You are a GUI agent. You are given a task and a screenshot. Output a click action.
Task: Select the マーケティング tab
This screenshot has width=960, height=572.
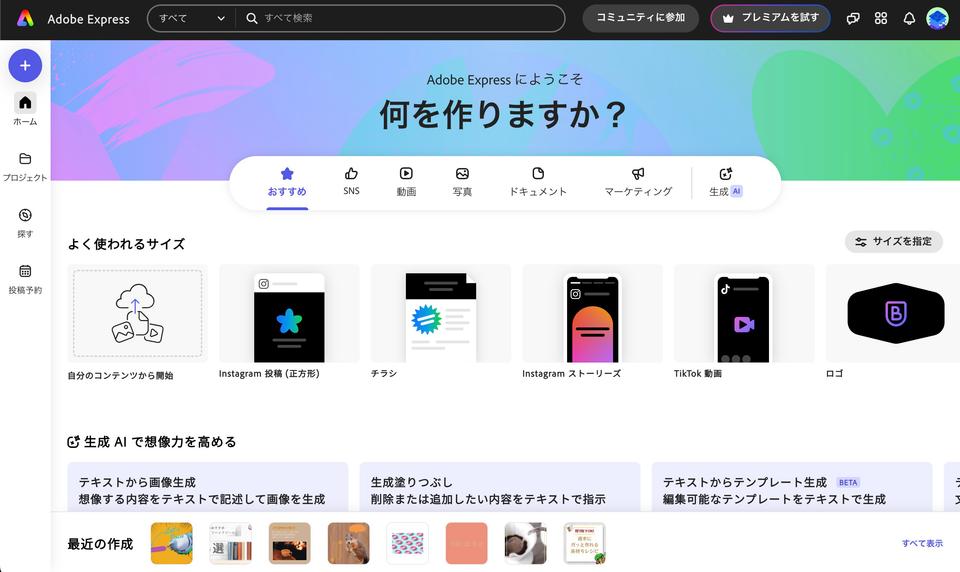pos(638,182)
